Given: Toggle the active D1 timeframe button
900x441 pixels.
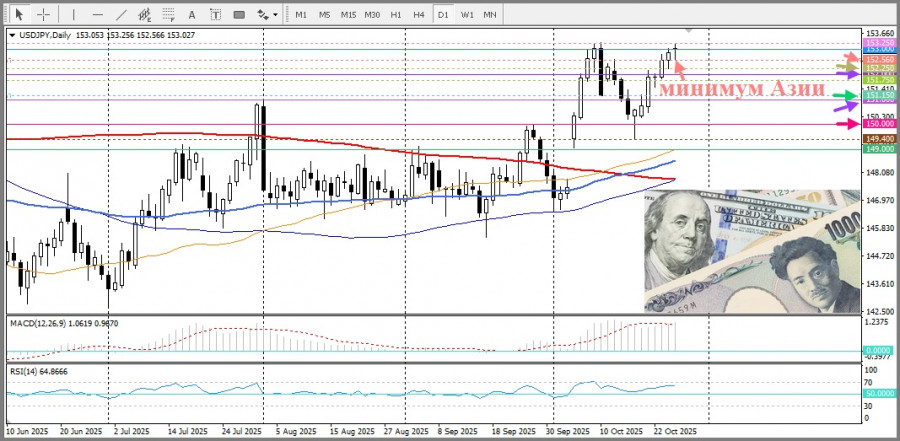Looking at the screenshot, I should (x=443, y=15).
